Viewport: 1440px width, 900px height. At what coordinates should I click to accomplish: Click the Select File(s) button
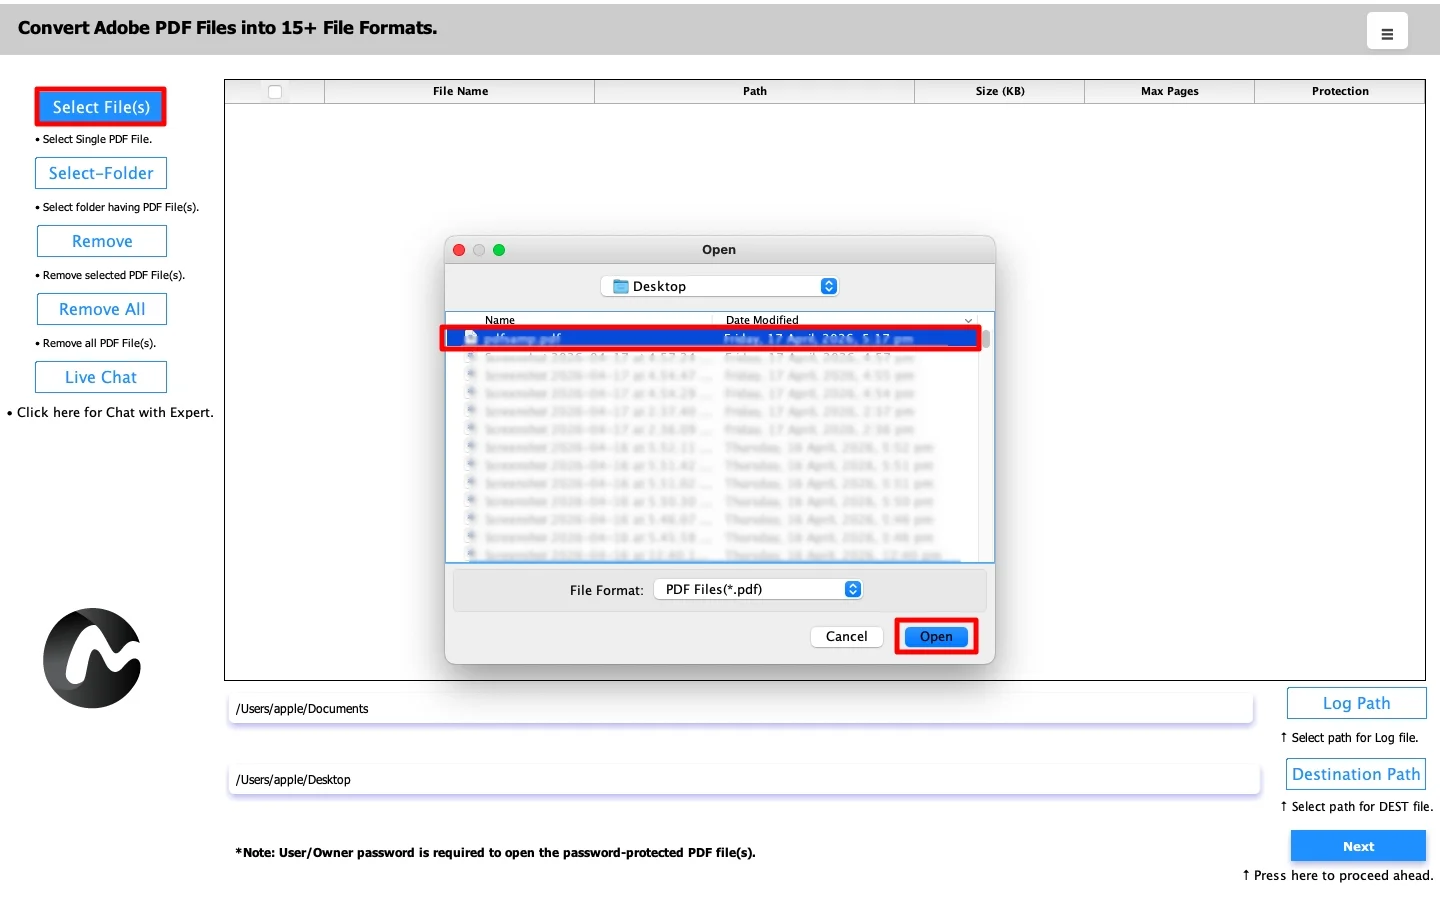(x=101, y=107)
